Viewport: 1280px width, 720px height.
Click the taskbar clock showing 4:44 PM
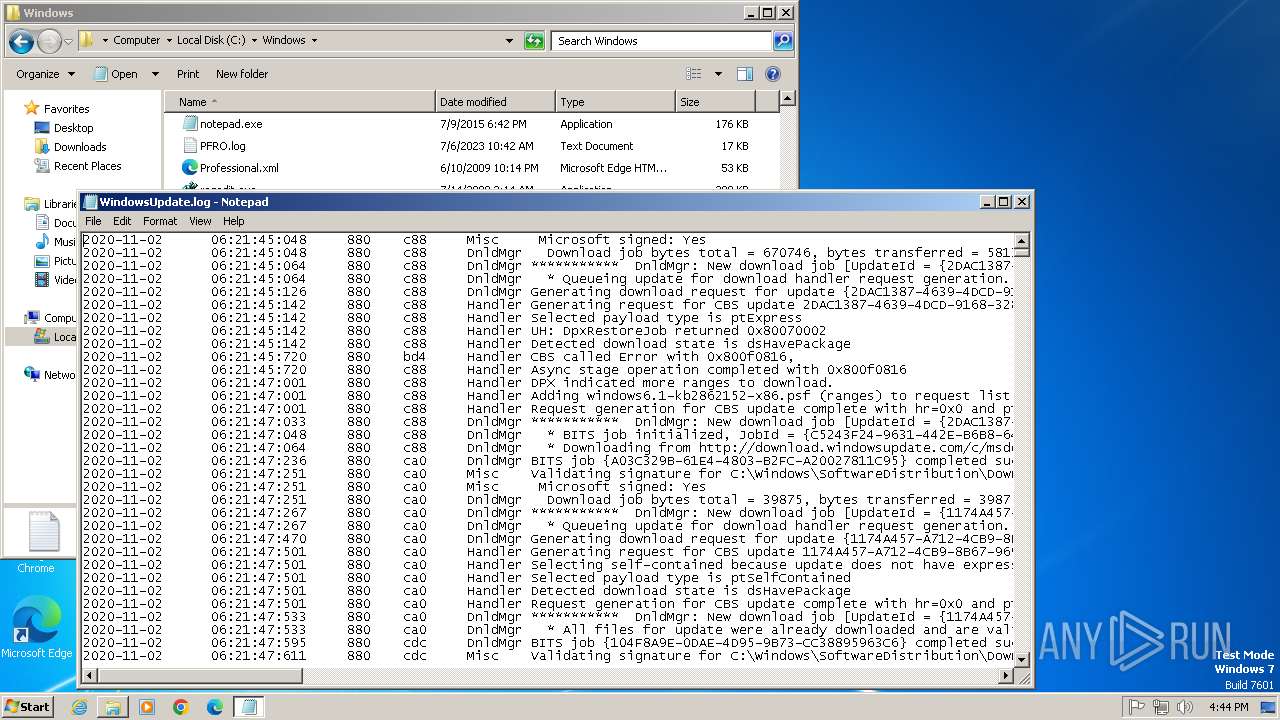click(x=1228, y=707)
